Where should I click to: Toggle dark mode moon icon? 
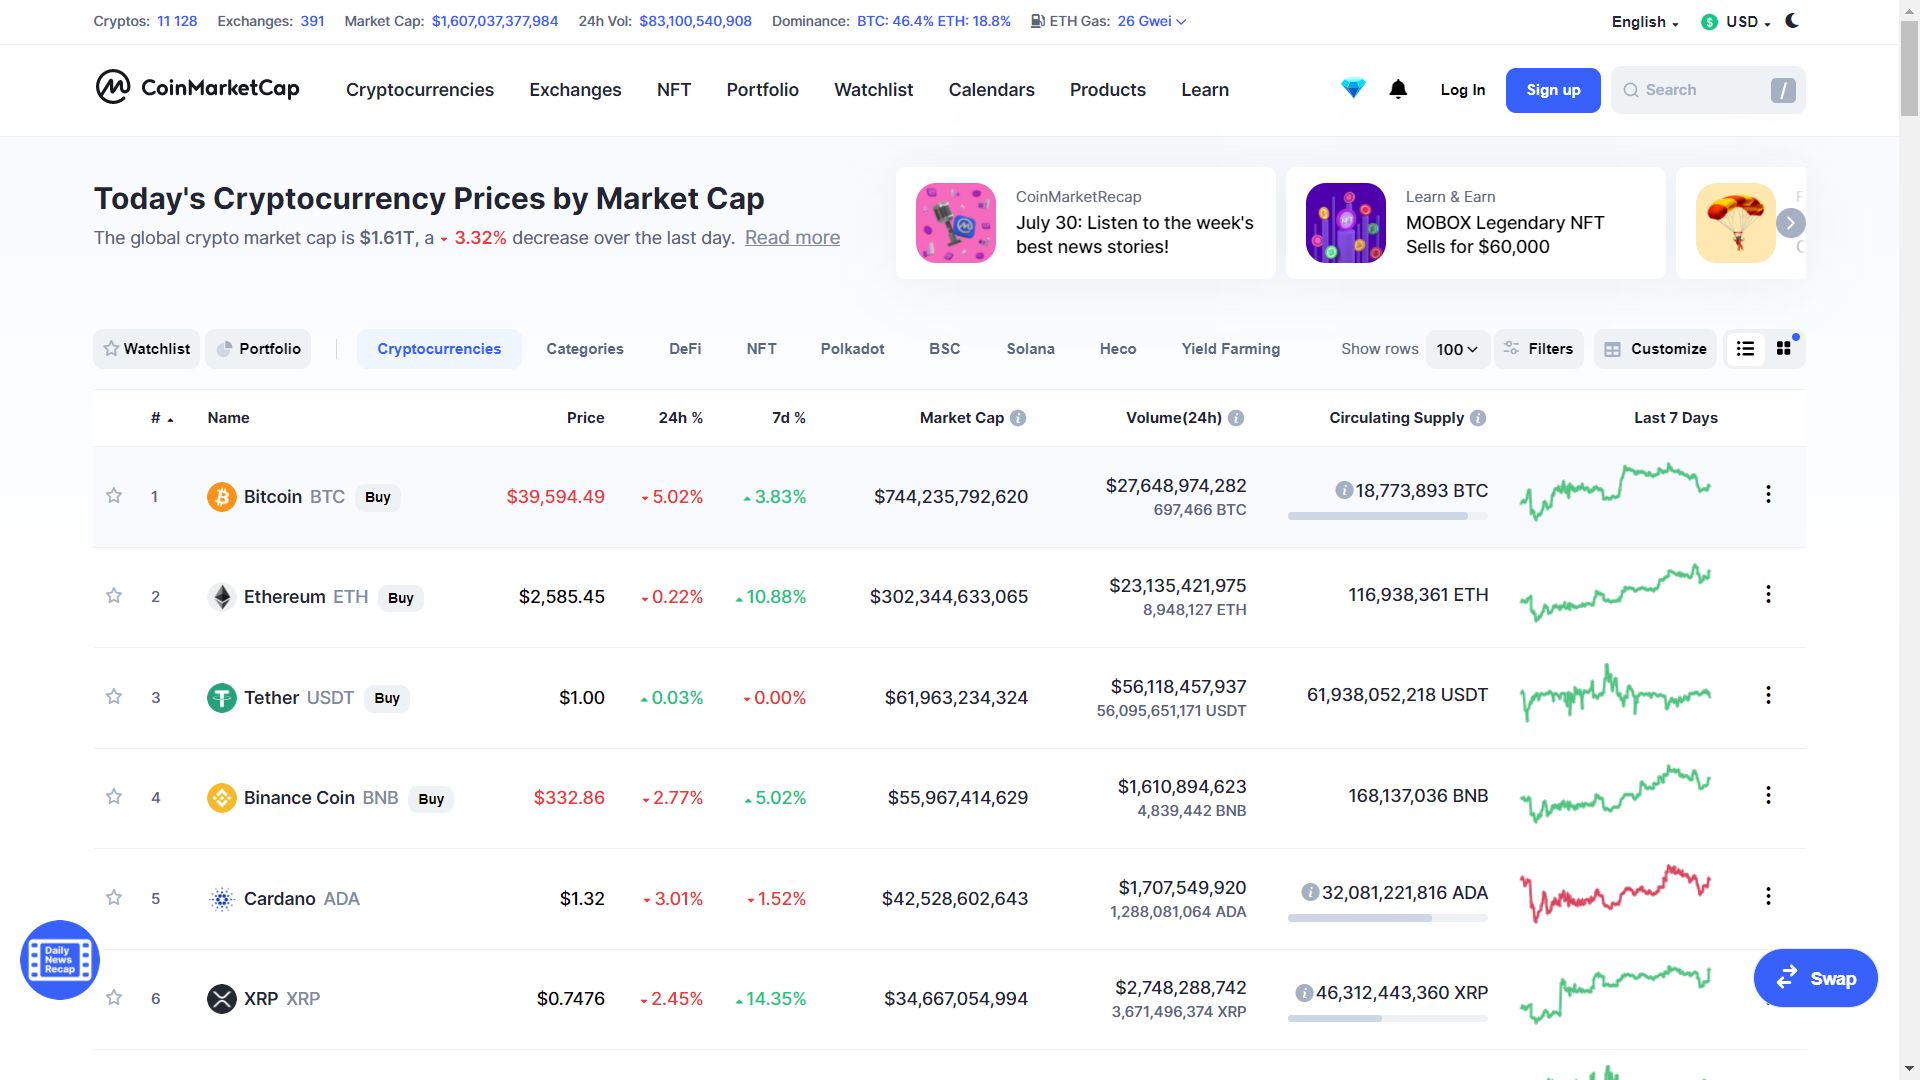click(1792, 21)
